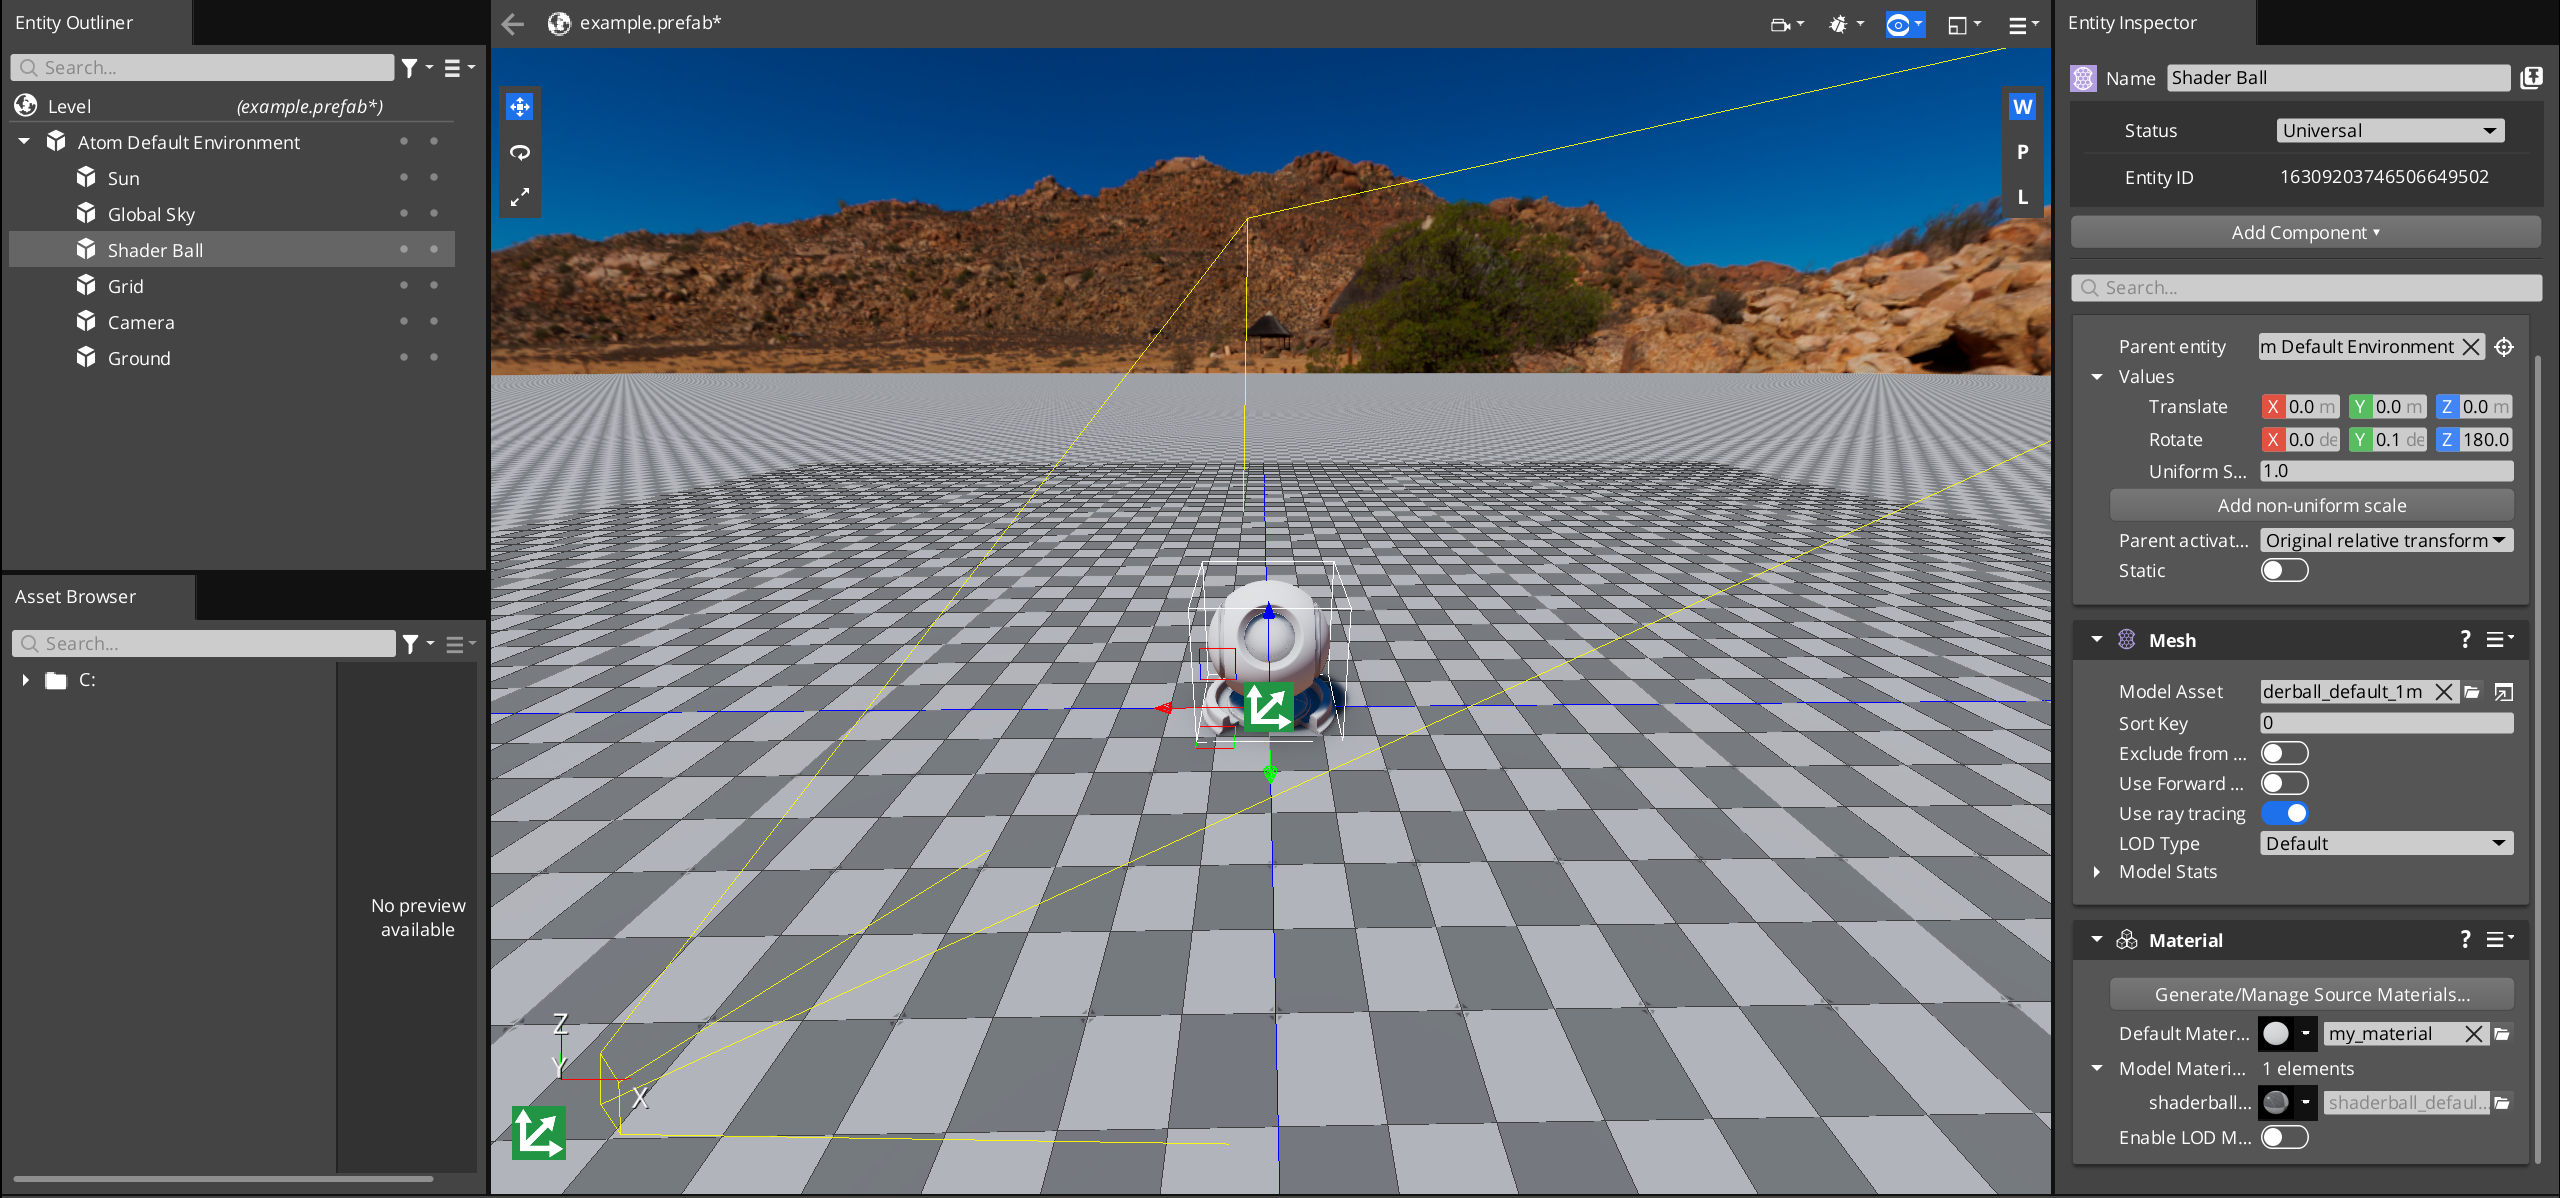Viewport: 2560px width, 1198px height.
Task: Open the Status Universal dropdown
Action: tap(2390, 131)
